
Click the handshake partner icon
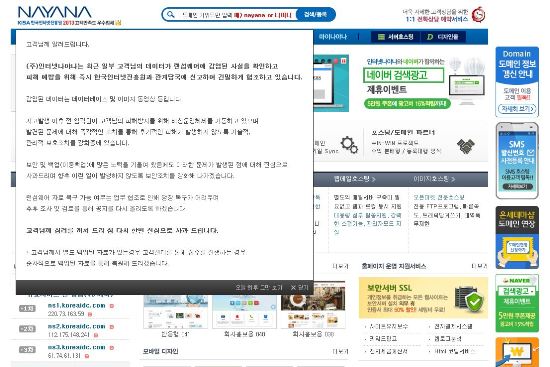click(465, 146)
